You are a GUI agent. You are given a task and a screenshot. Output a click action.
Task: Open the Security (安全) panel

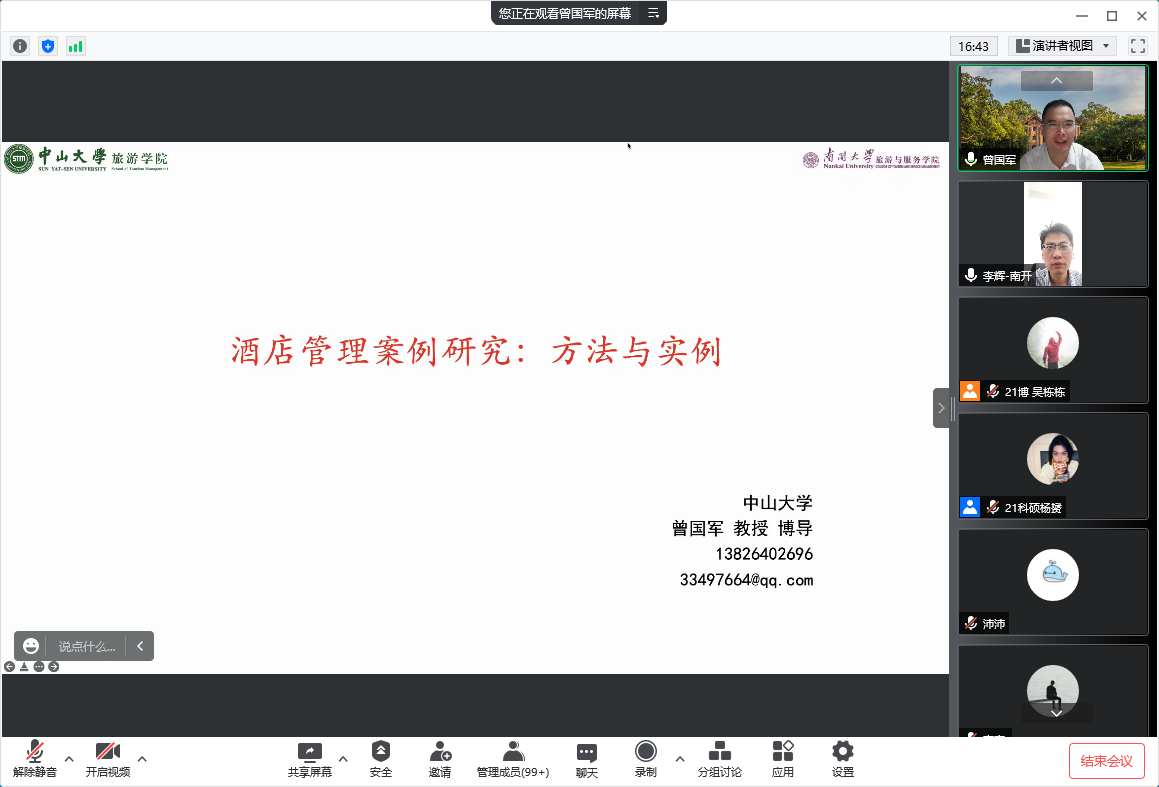pyautogui.click(x=380, y=759)
